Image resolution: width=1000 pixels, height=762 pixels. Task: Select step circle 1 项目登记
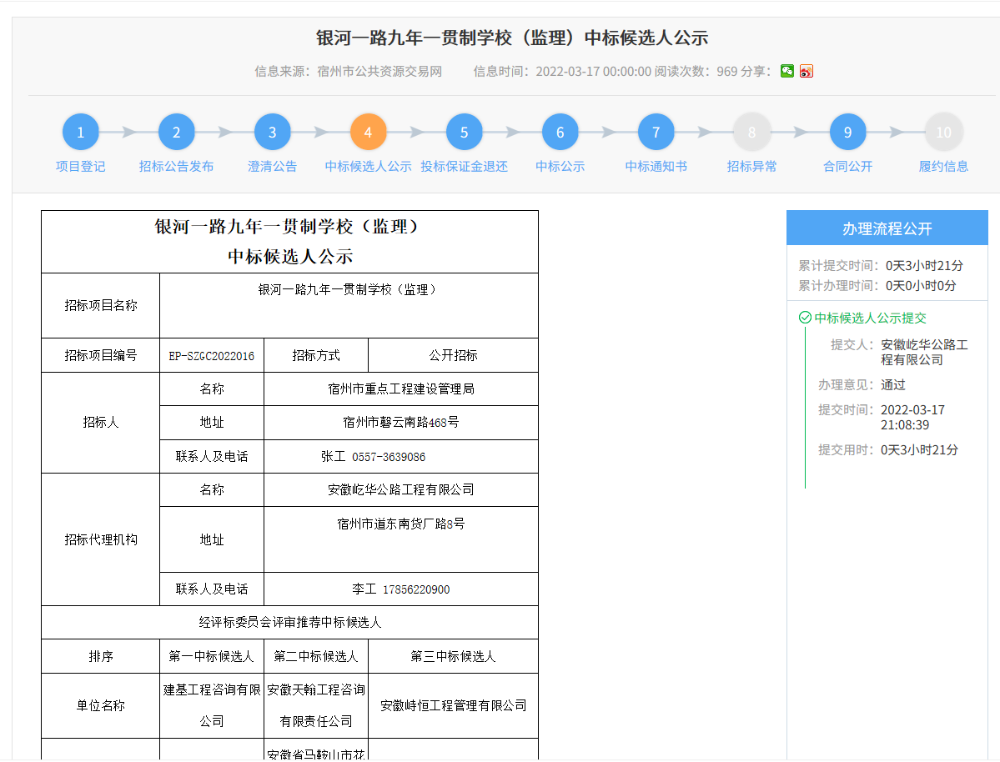tap(80, 132)
